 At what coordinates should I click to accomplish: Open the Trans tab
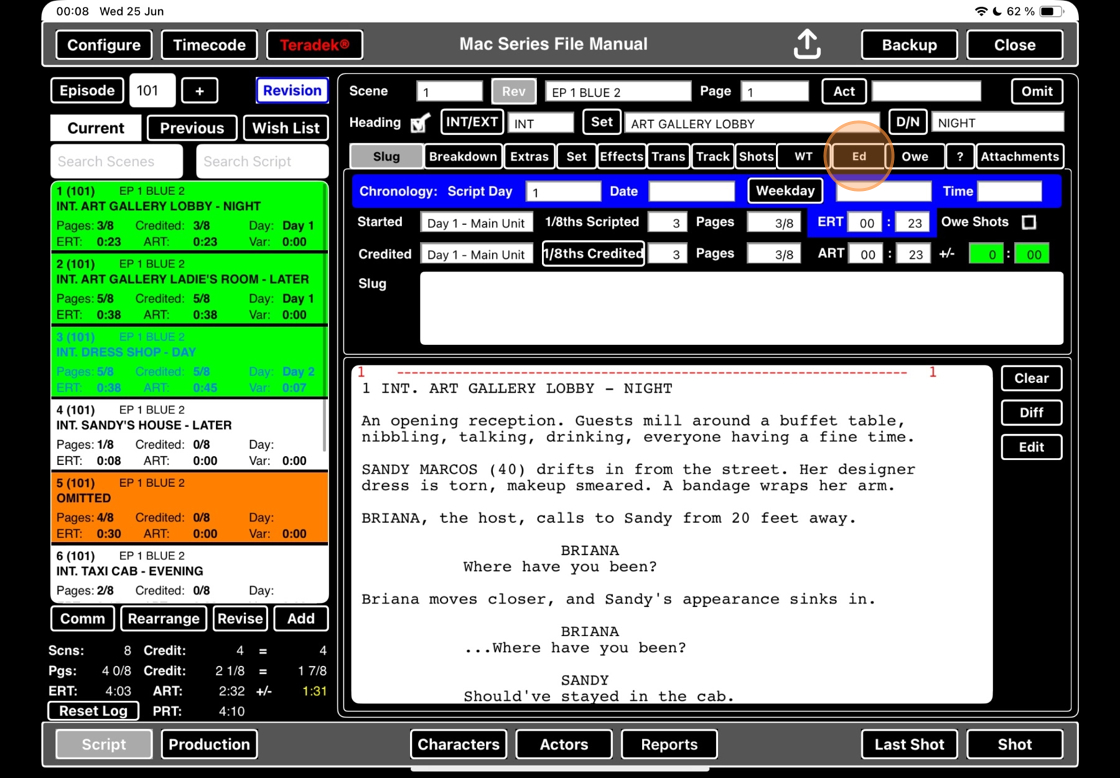pyautogui.click(x=668, y=156)
